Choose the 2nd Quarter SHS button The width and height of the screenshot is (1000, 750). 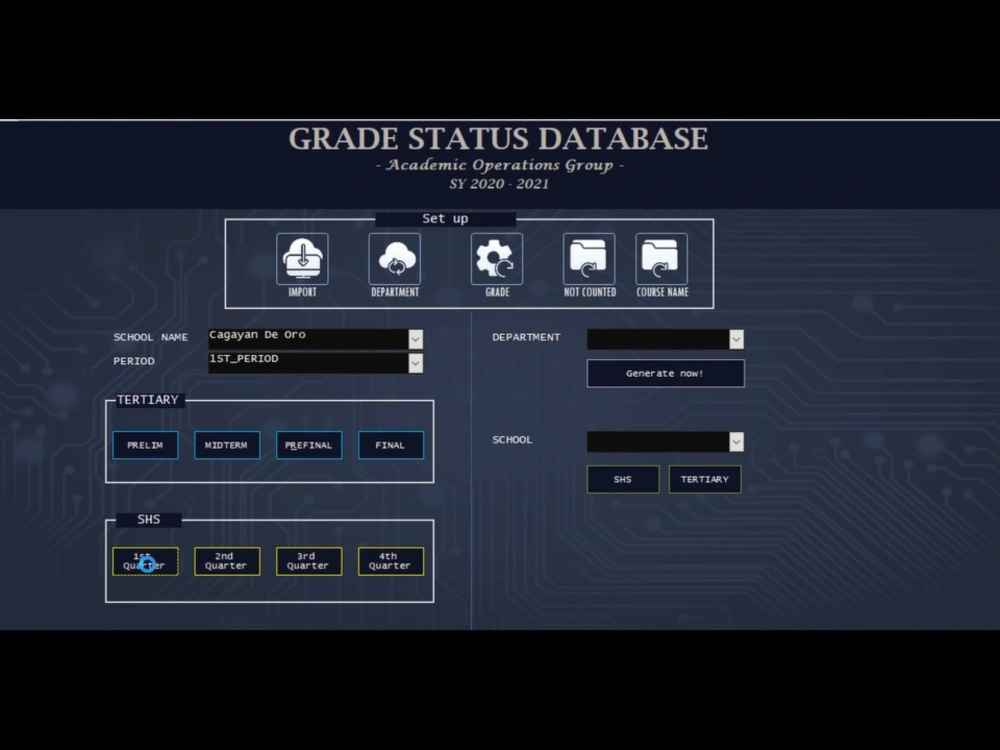[226, 561]
